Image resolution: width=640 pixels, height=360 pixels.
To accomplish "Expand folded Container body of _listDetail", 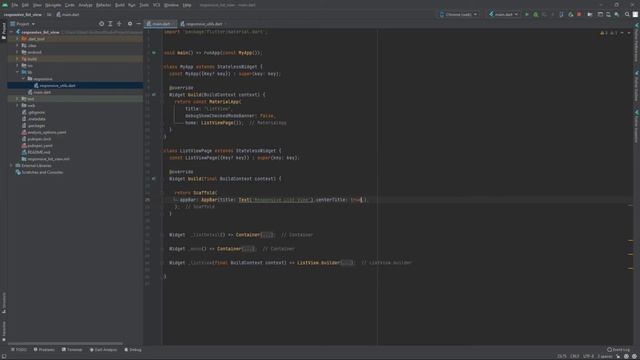I will (267, 235).
